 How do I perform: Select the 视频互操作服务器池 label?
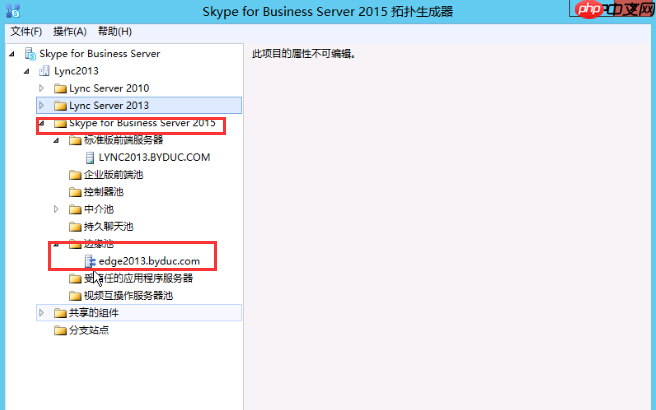click(128, 296)
